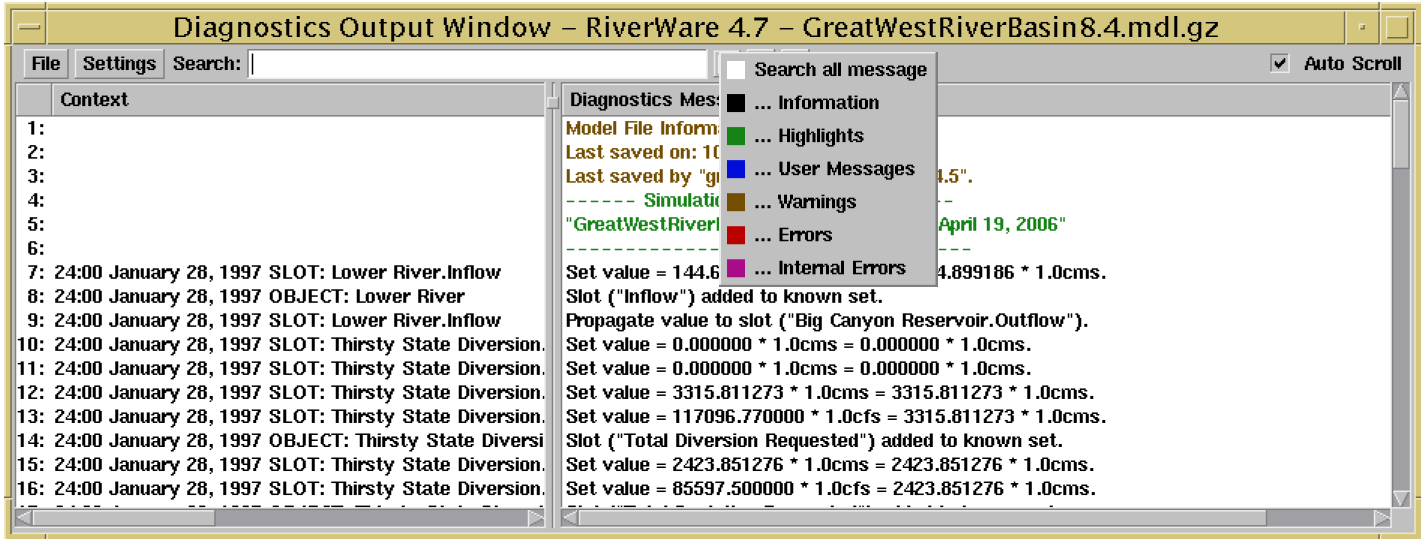
Task: Click the brown Warnings color square
Action: click(x=736, y=202)
